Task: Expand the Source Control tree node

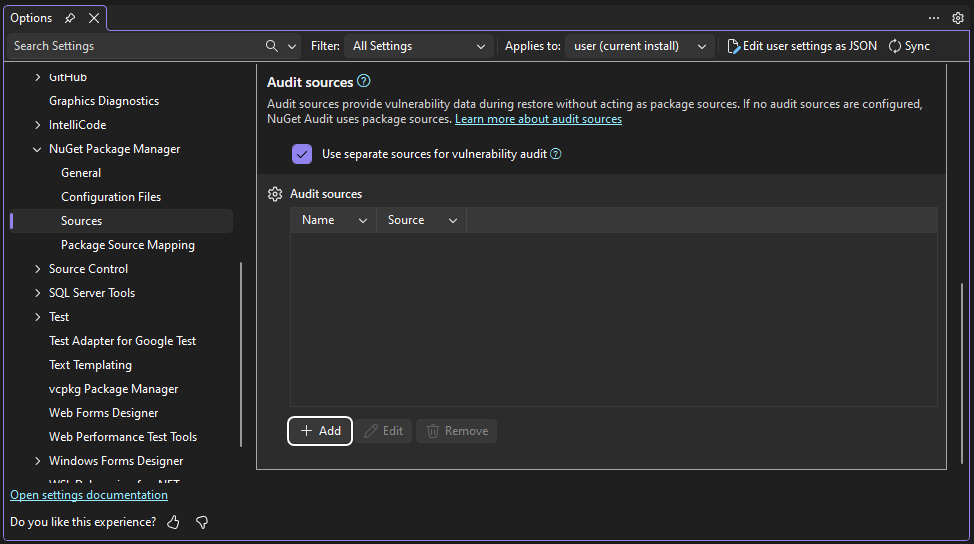Action: pyautogui.click(x=38, y=269)
